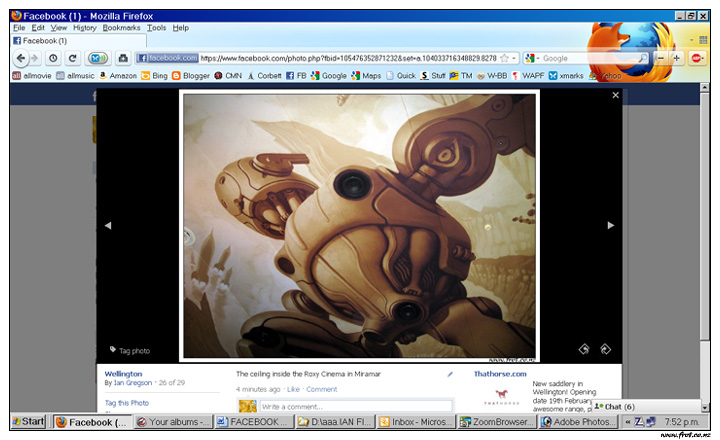Open the Stuff bookmark

(433, 76)
